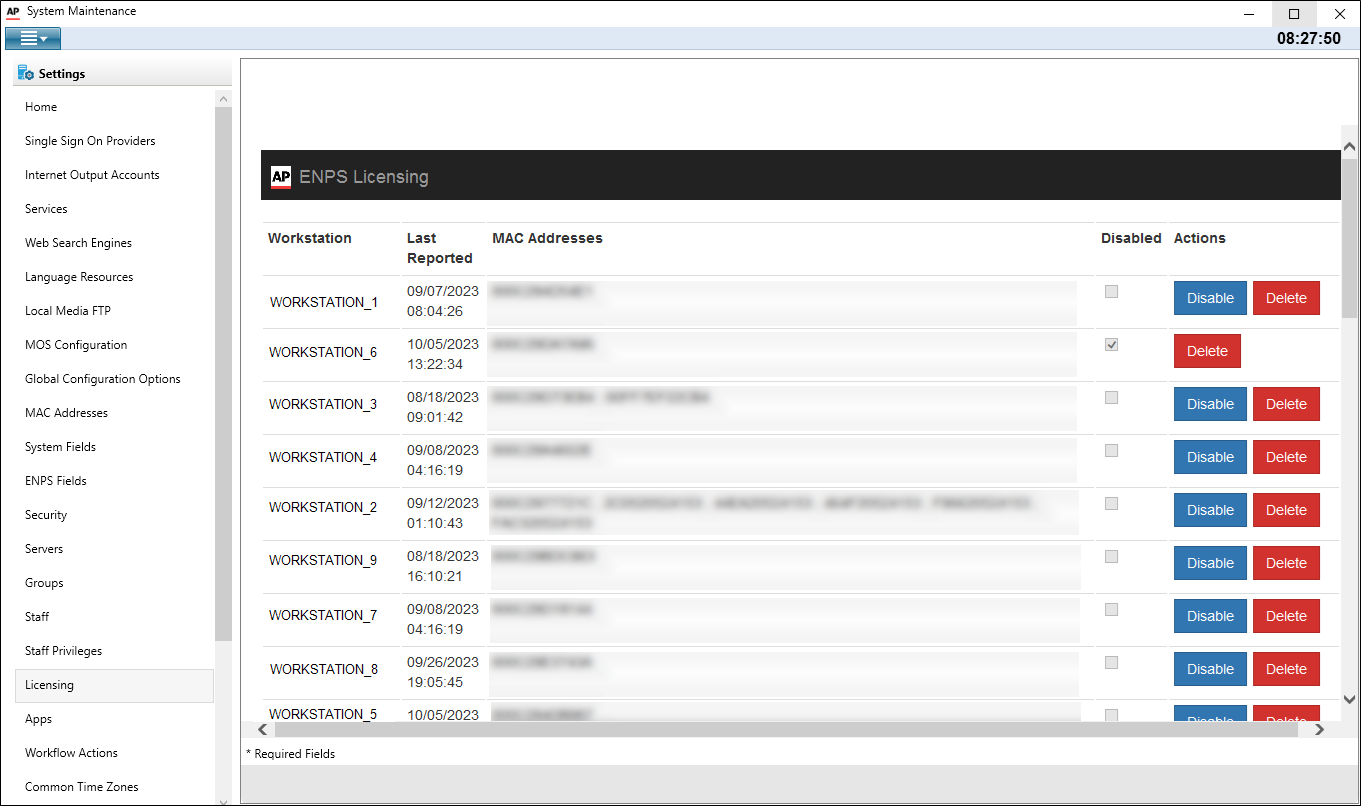The height and width of the screenshot is (806, 1361).
Task: Uncheck Disabled box for WORKSTATION_6
Action: pos(1111,345)
